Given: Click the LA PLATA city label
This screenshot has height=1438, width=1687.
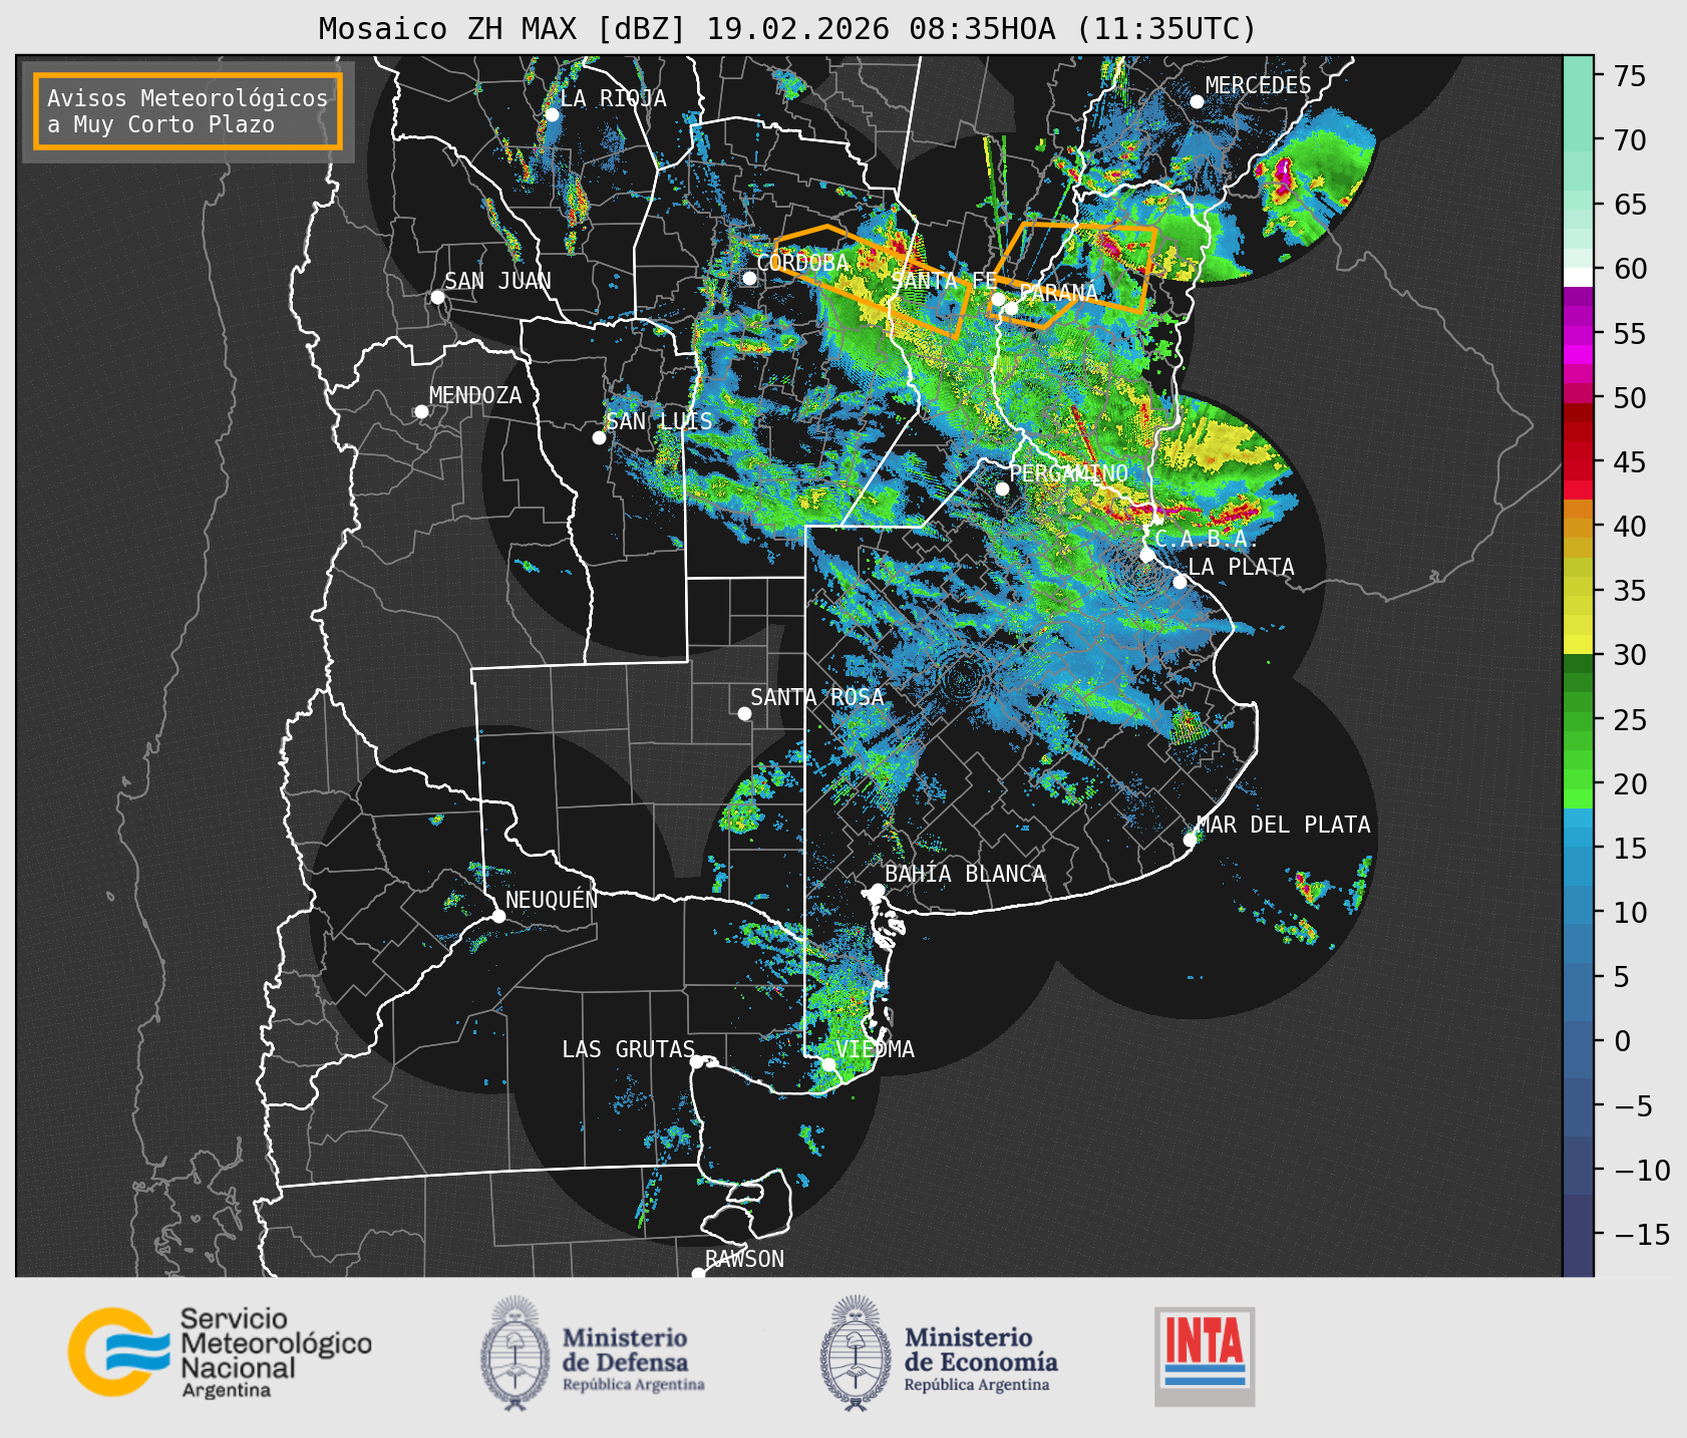Looking at the screenshot, I should click(1241, 567).
